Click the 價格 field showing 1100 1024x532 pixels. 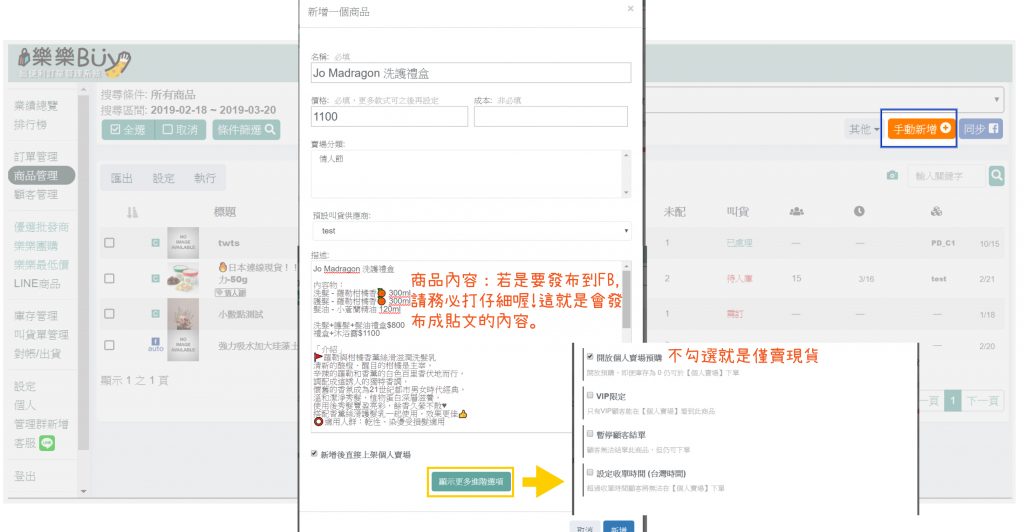coord(389,117)
